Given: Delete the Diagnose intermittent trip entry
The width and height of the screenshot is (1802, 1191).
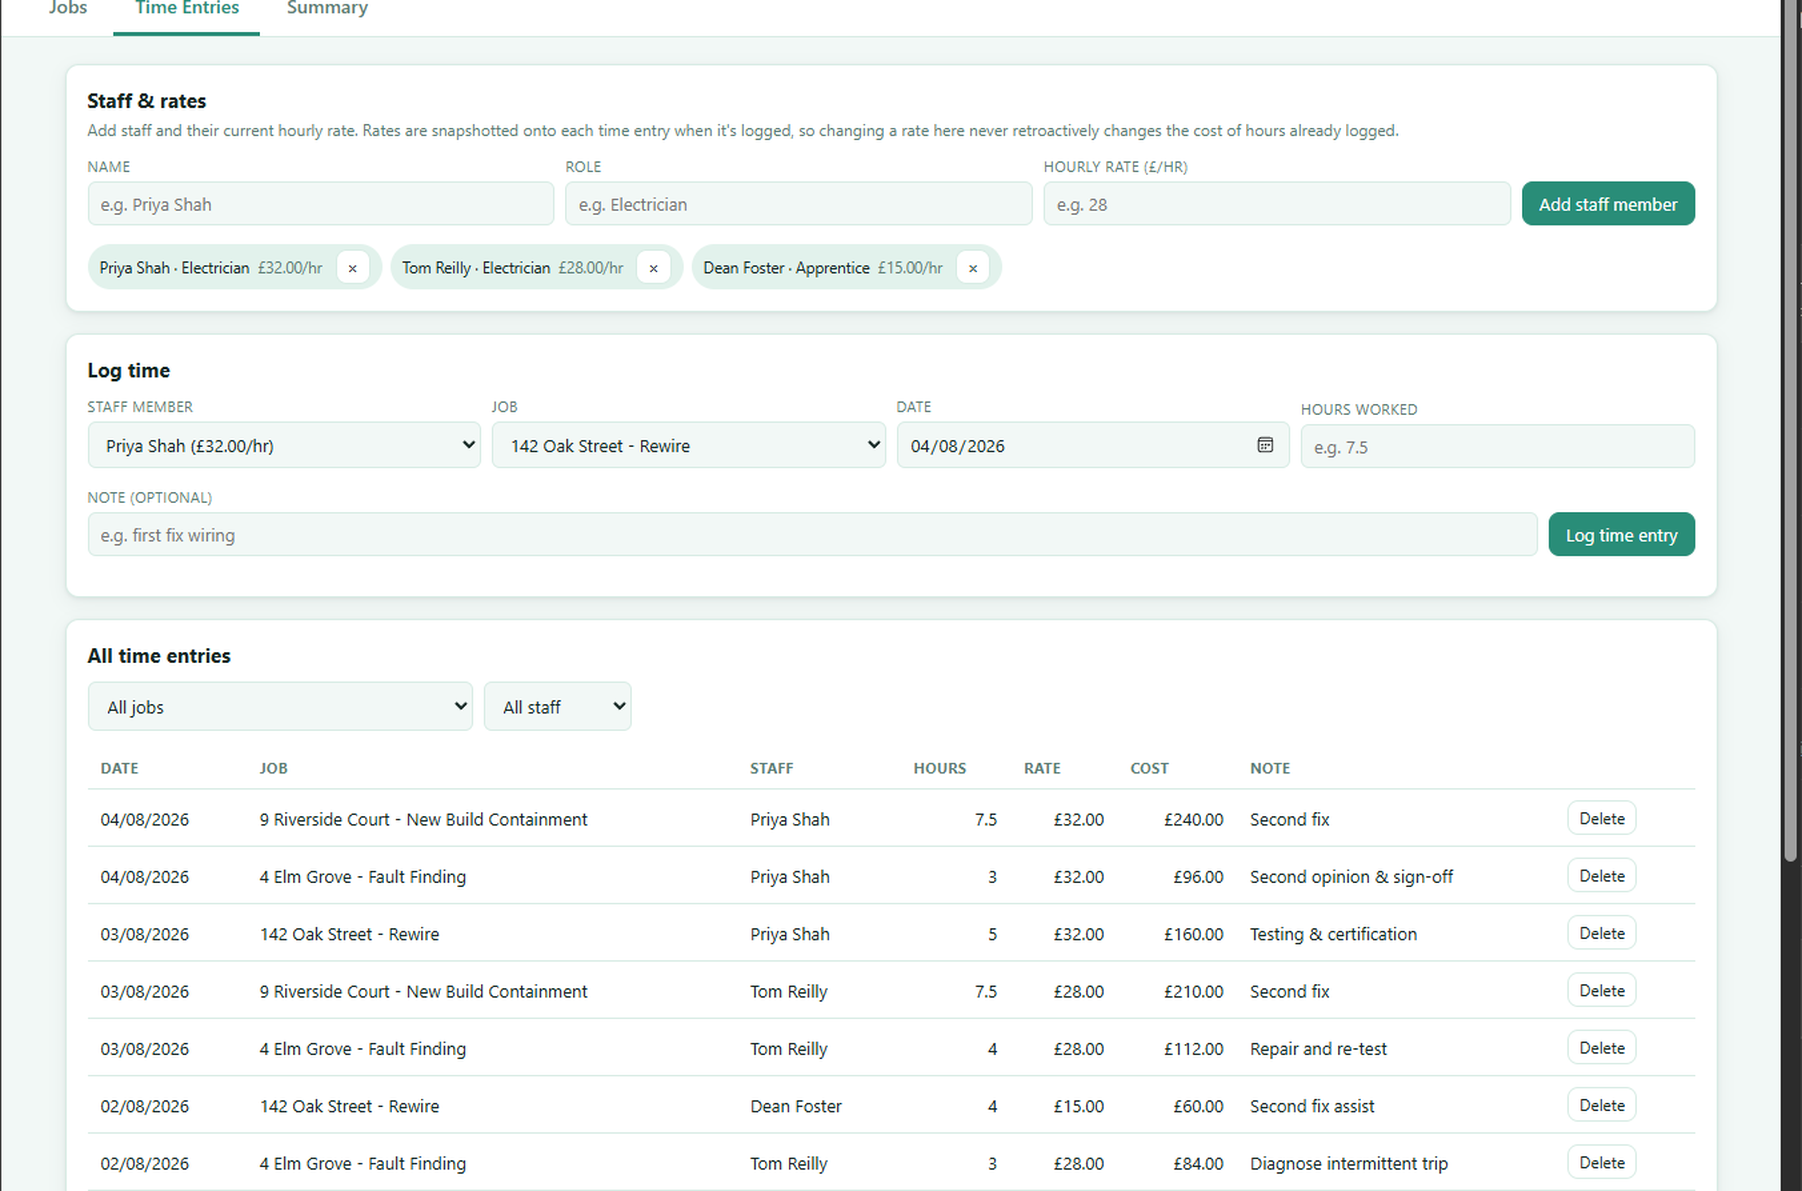Looking at the screenshot, I should click(1601, 1163).
